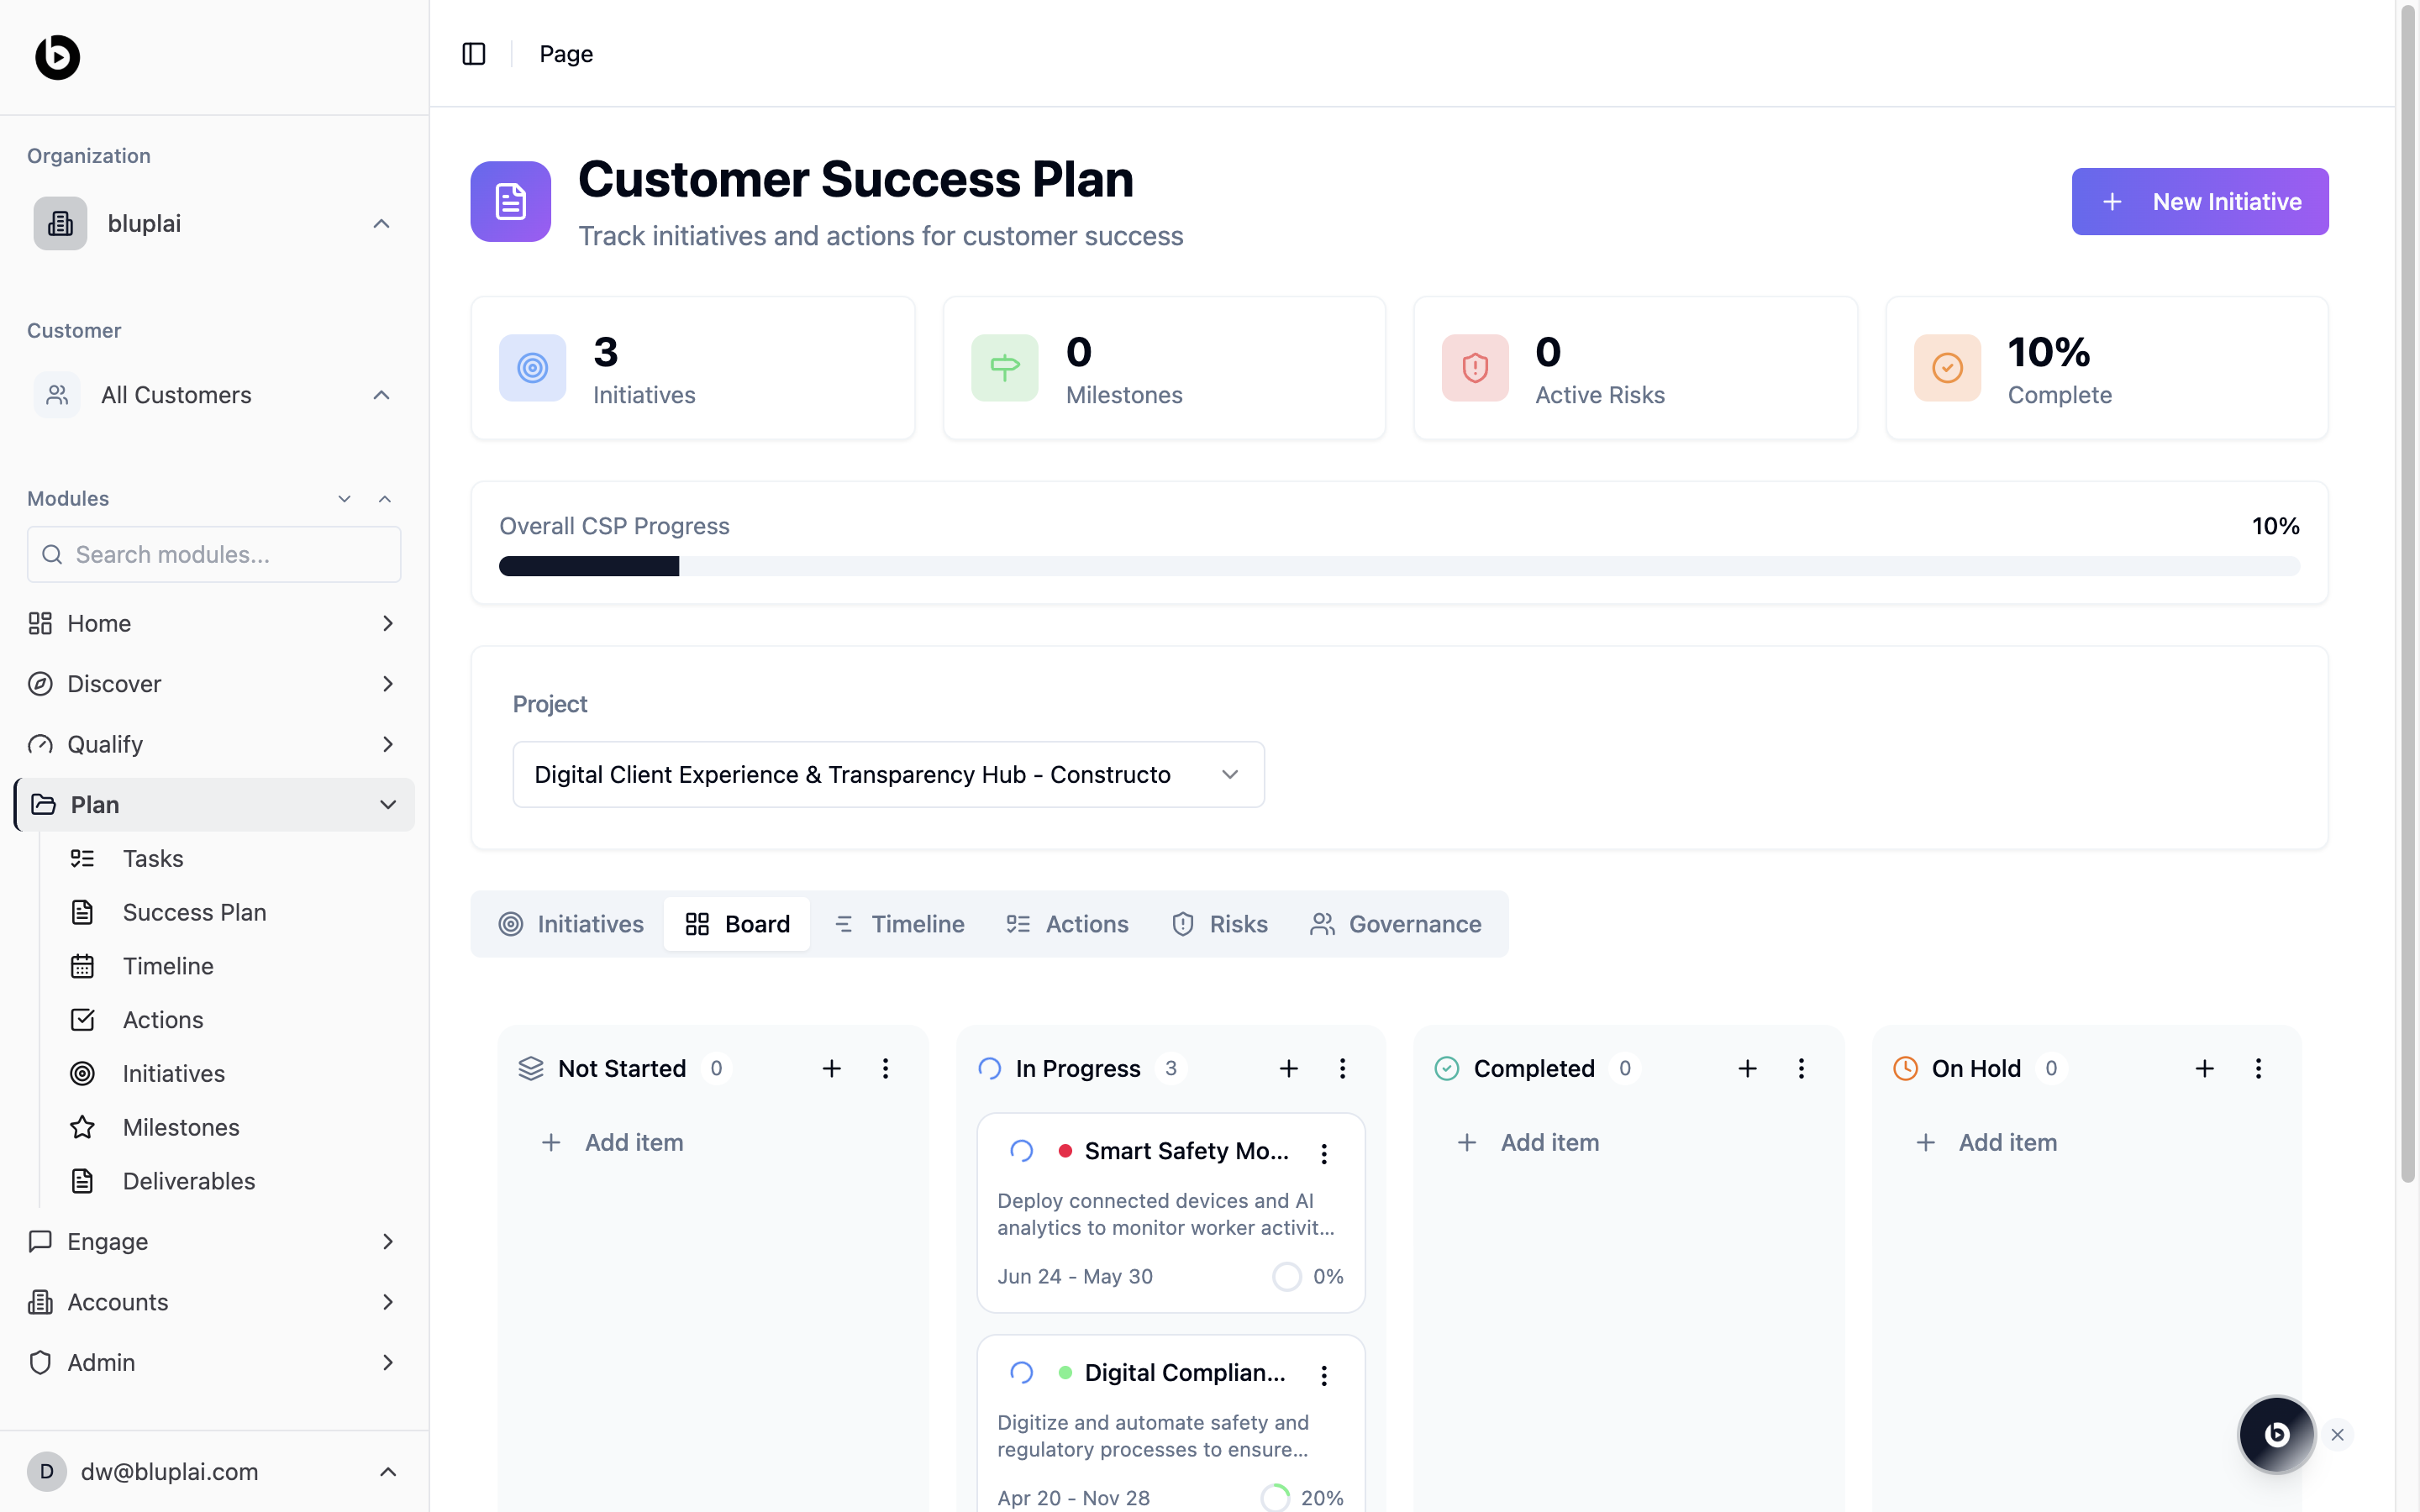Toggle the sidebar panel icon
Image resolution: width=2420 pixels, height=1512 pixels.
tap(474, 54)
